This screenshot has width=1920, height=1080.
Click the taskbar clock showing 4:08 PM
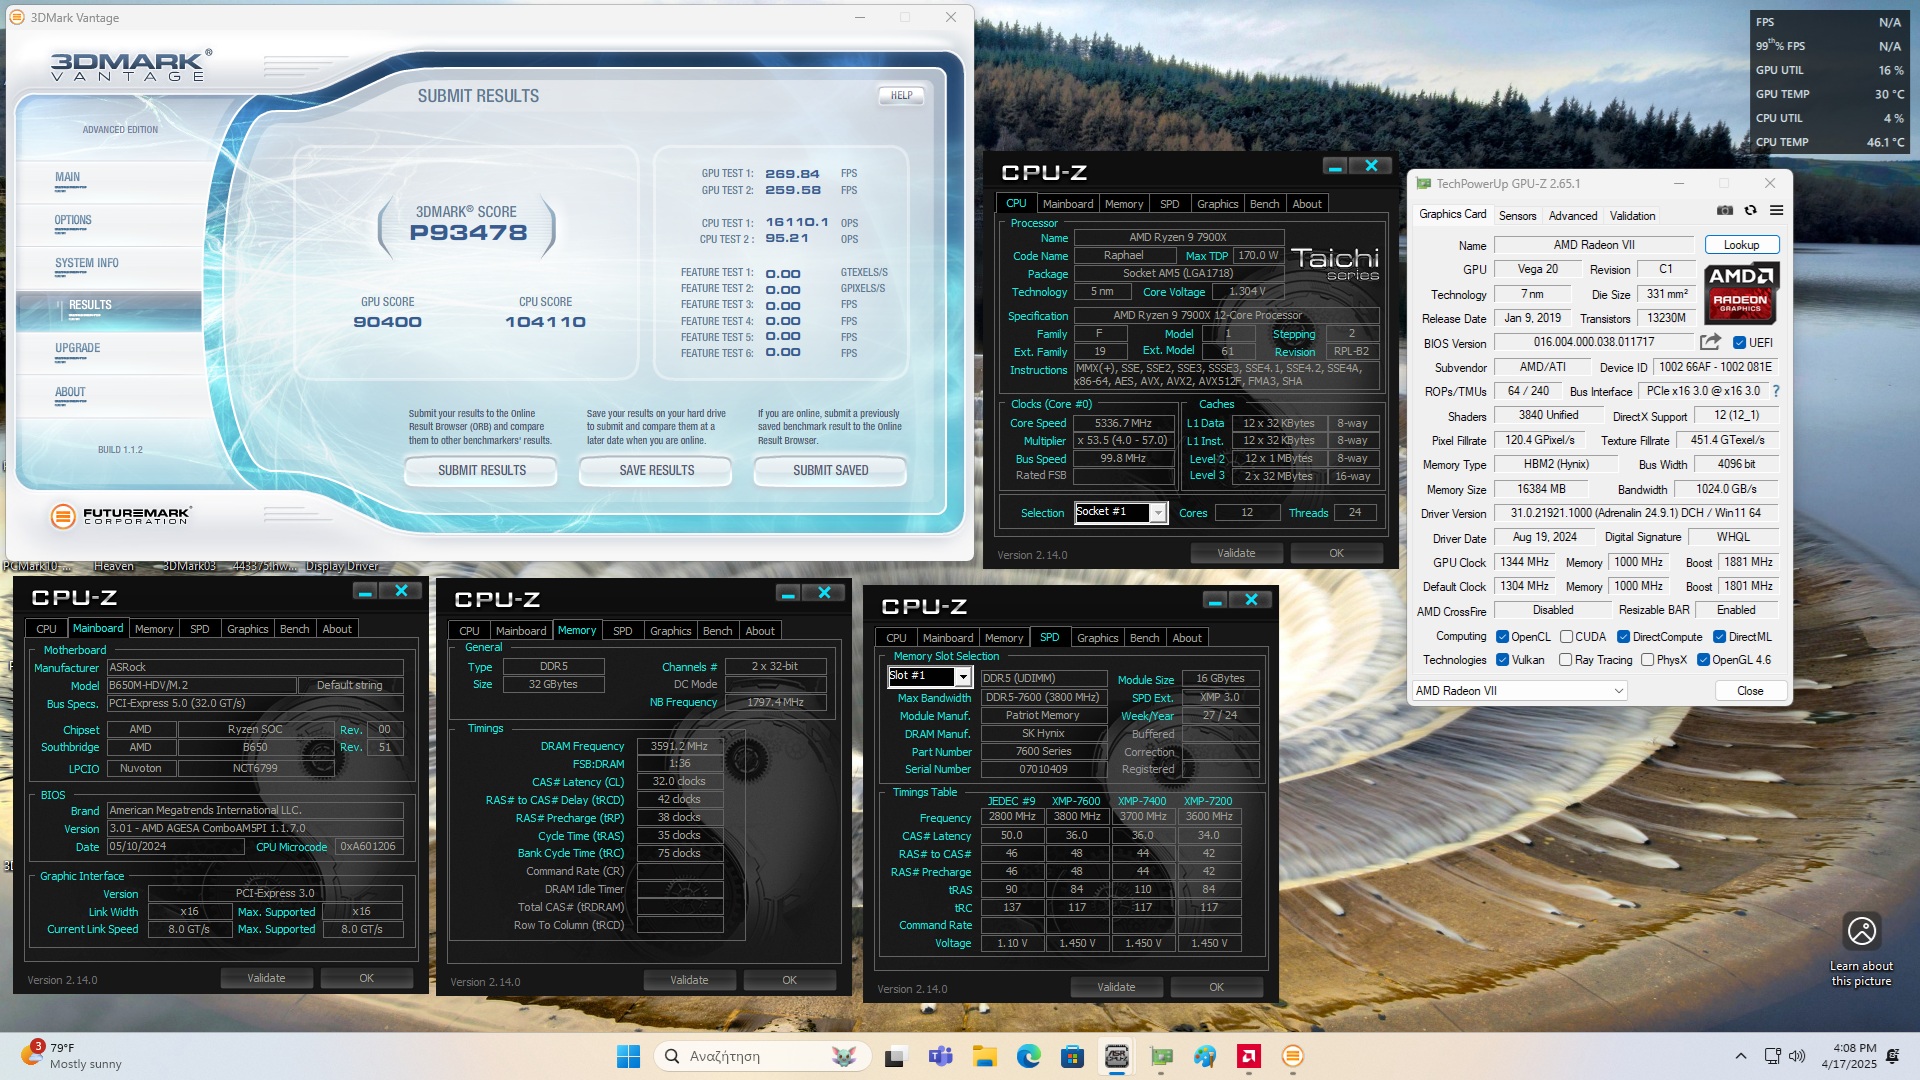pyautogui.click(x=1848, y=1056)
